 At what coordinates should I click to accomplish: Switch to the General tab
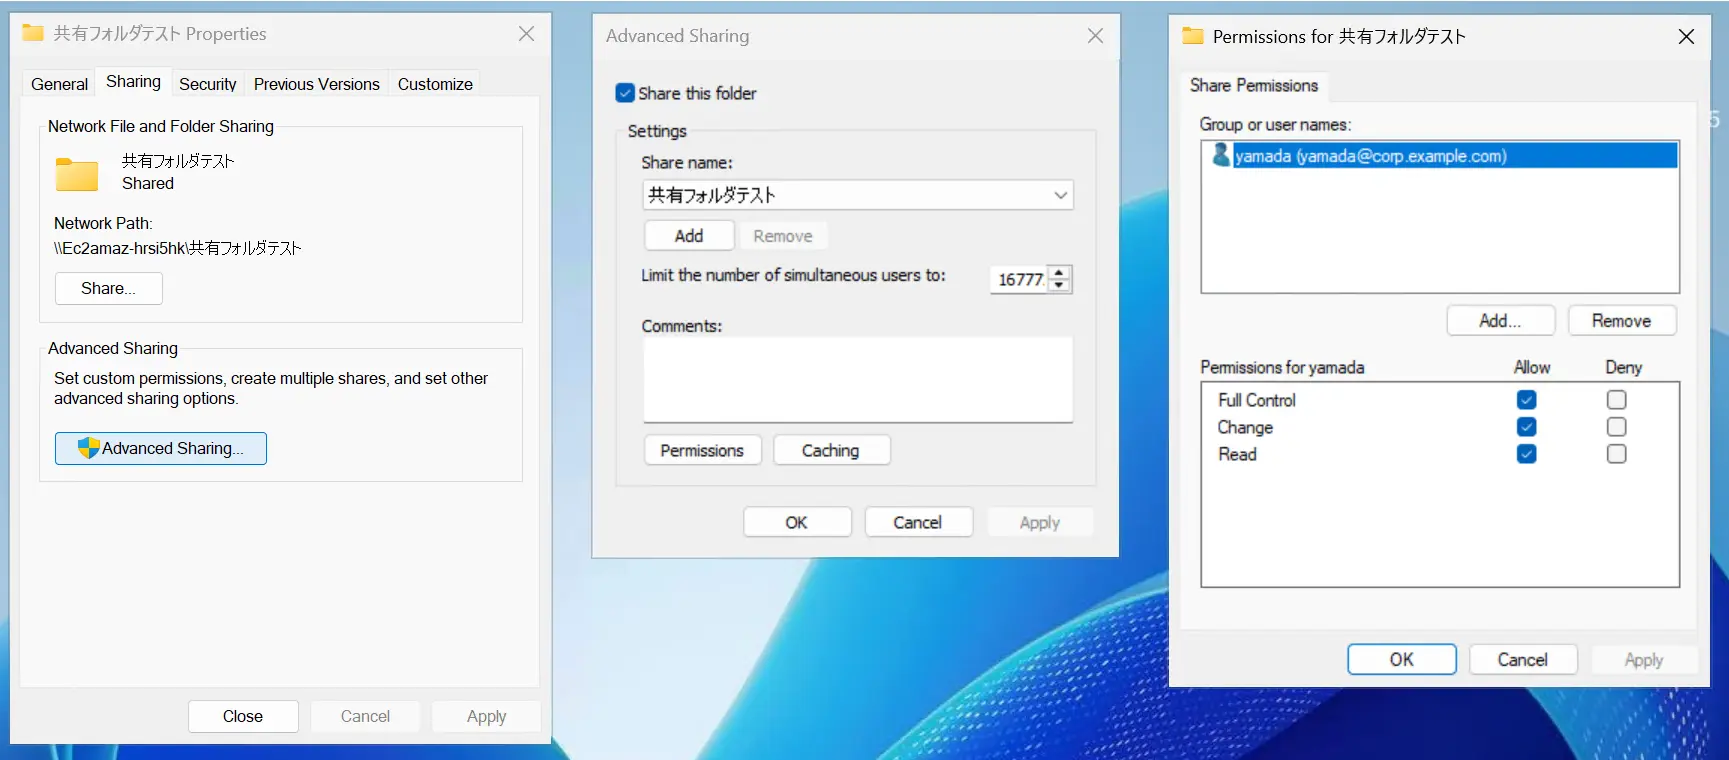[59, 84]
